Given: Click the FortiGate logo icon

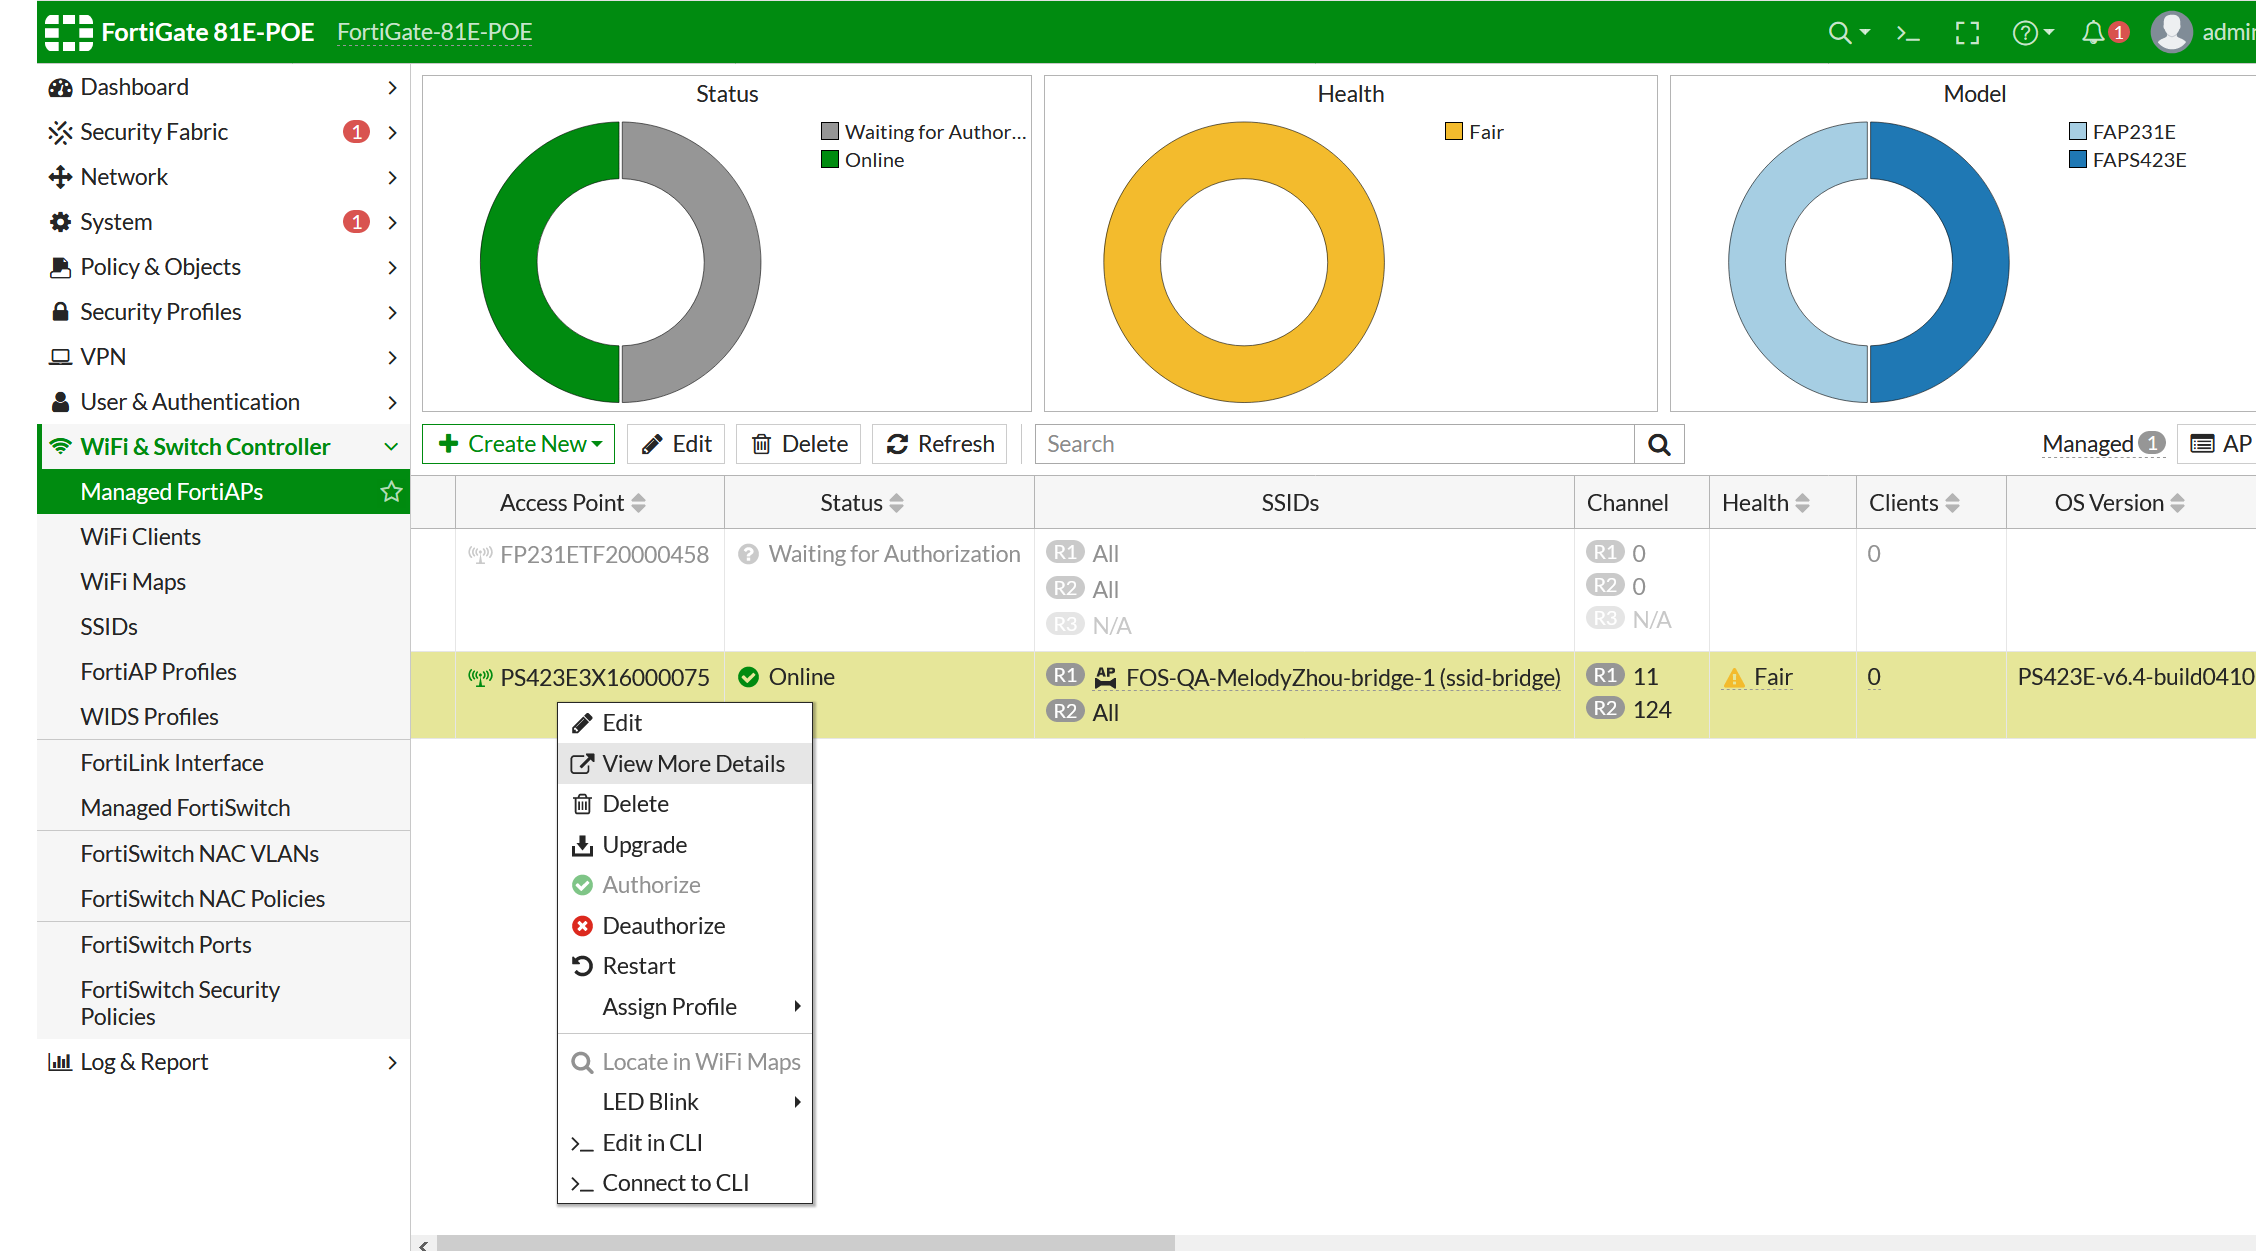Looking at the screenshot, I should (x=68, y=32).
